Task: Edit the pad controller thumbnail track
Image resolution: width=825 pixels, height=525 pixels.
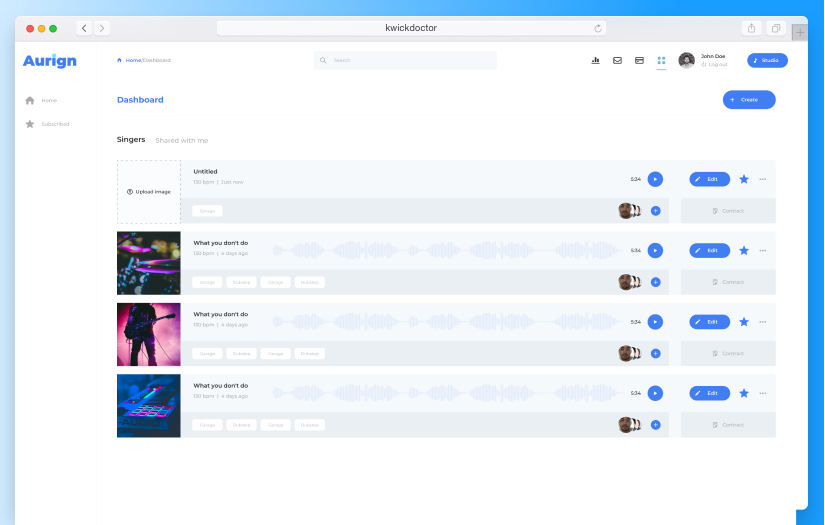Action: [x=710, y=393]
